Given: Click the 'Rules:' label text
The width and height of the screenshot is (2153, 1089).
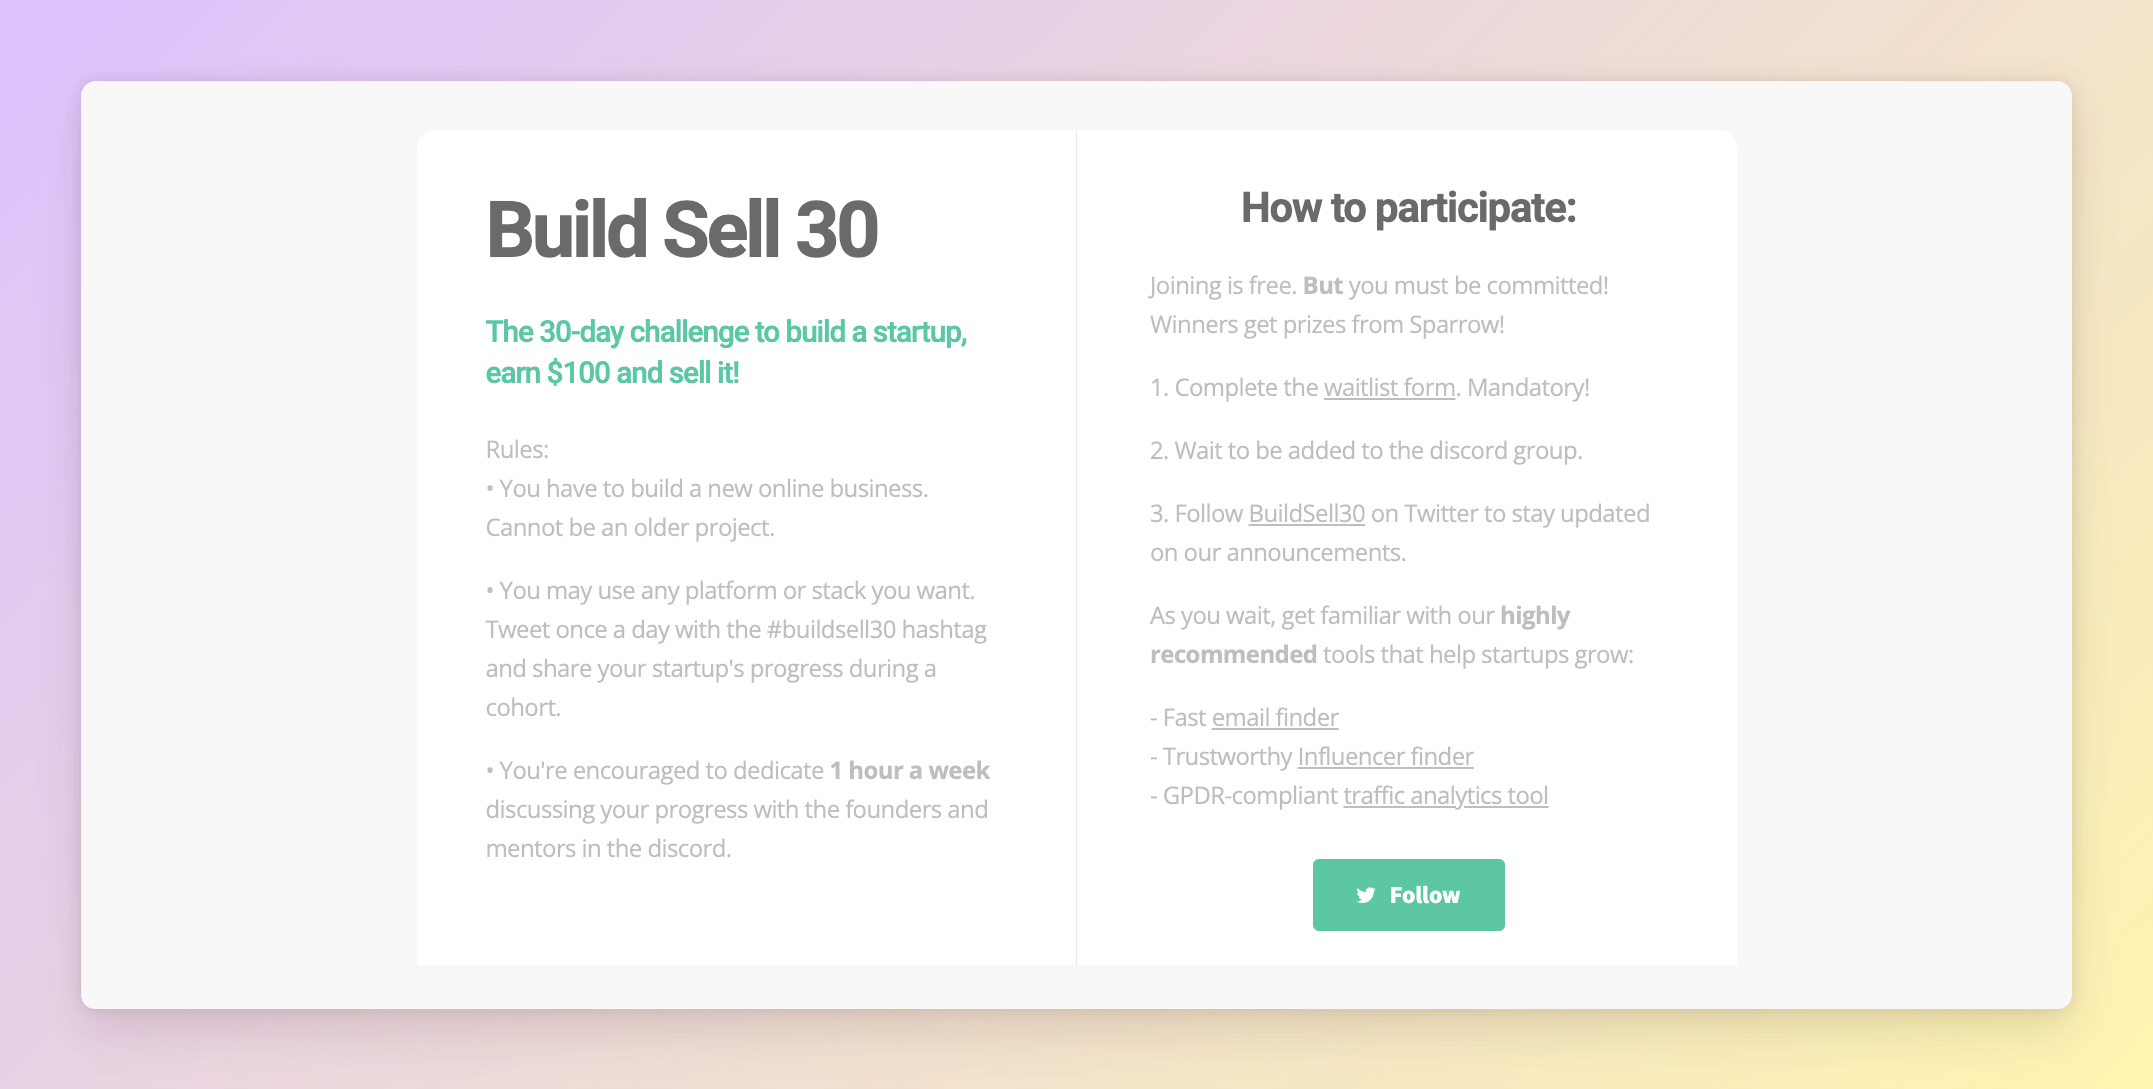Looking at the screenshot, I should coord(517,450).
